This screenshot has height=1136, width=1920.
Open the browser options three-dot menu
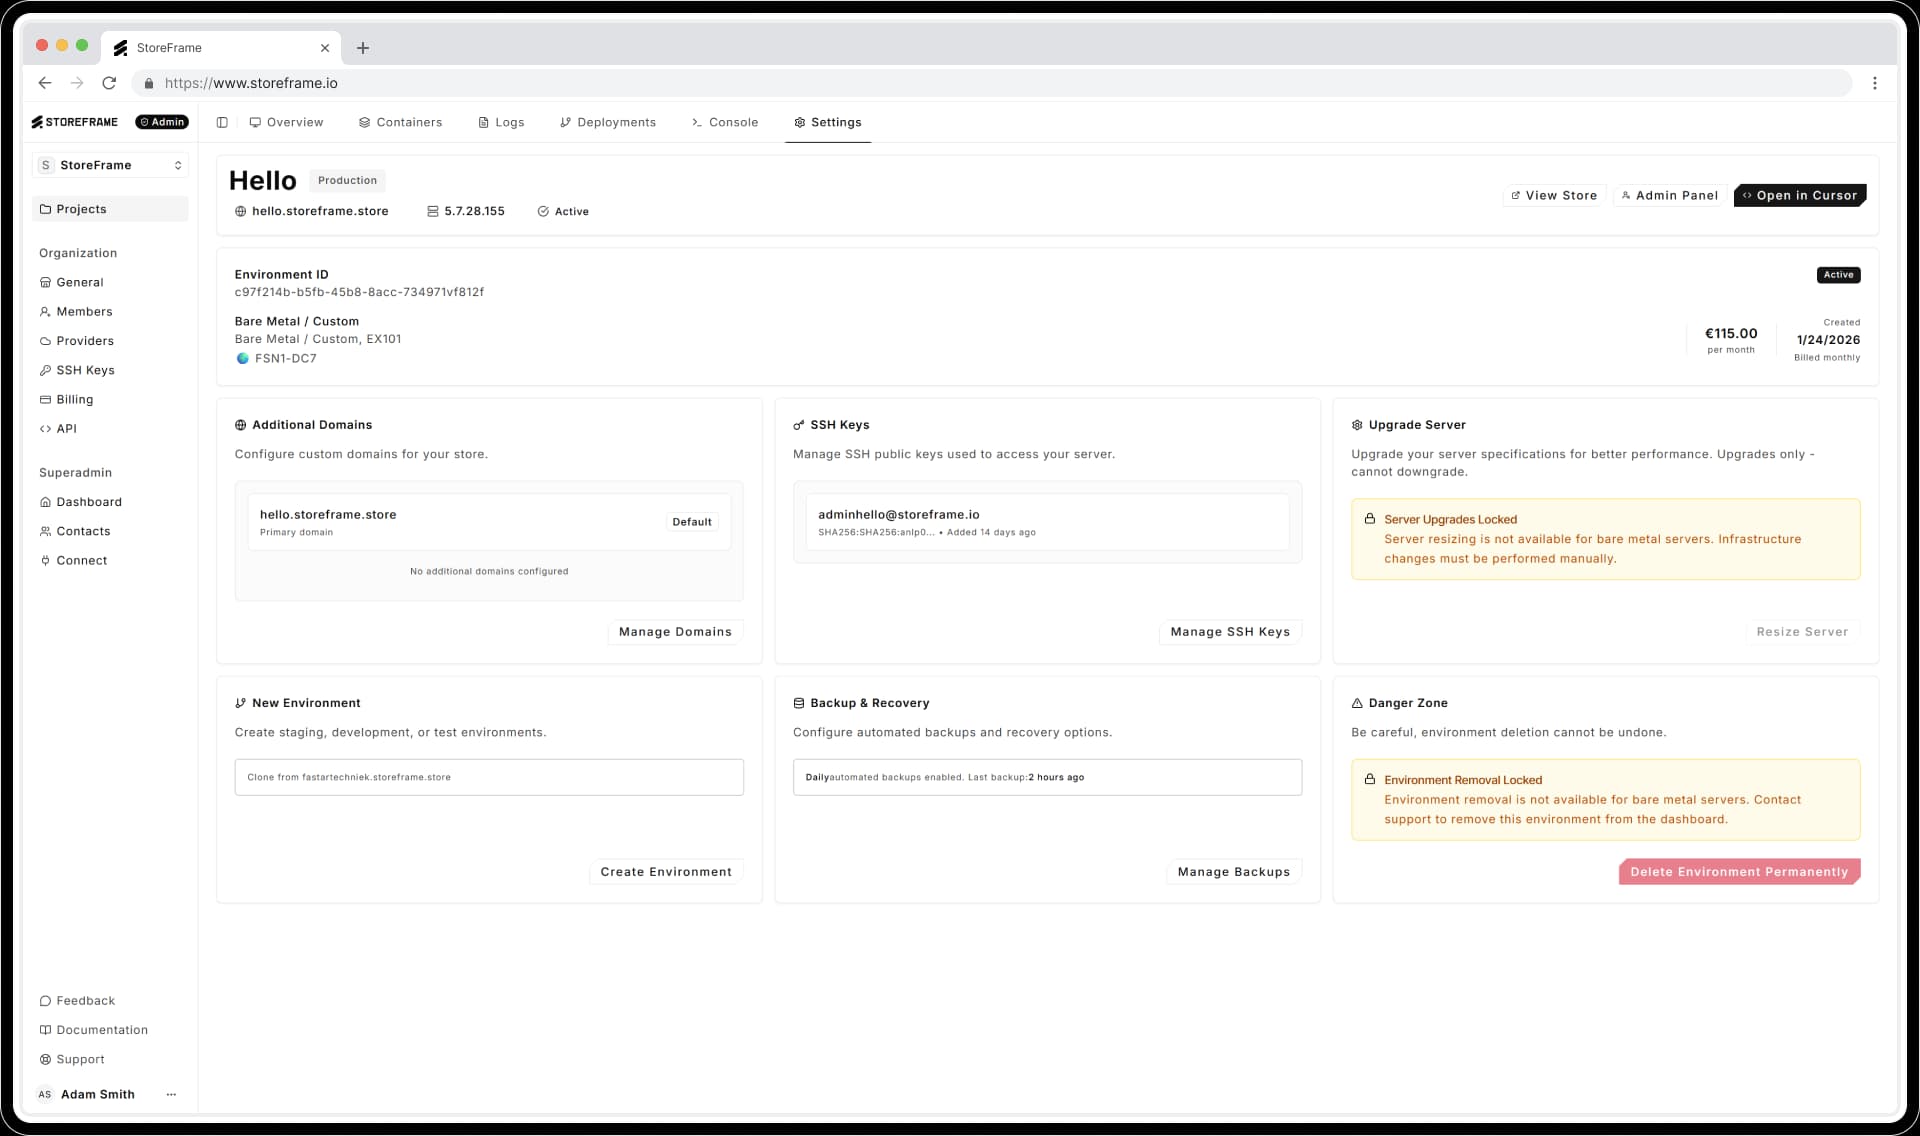tap(1875, 83)
